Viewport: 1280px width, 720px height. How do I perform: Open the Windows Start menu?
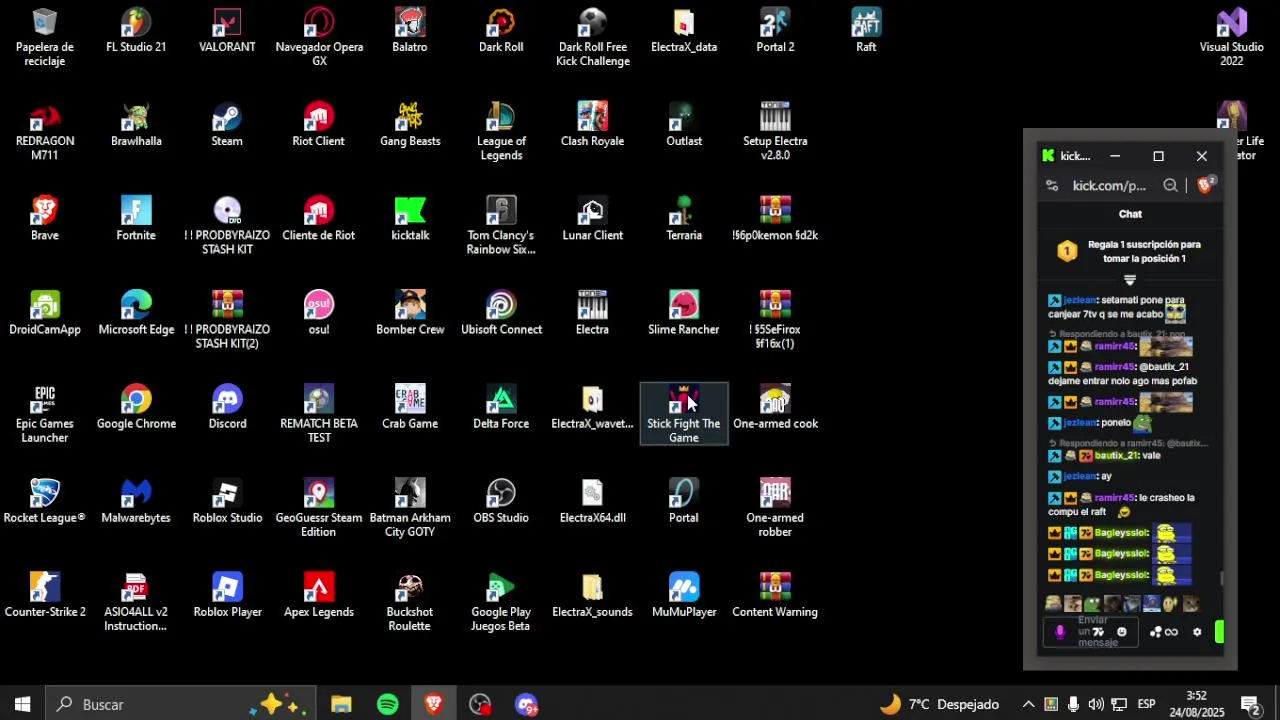[x=22, y=704]
